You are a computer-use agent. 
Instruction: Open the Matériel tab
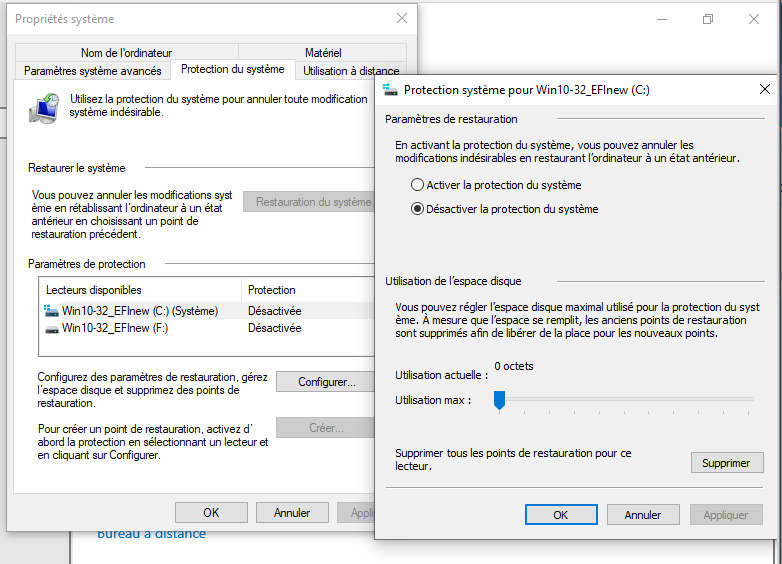tap(323, 52)
